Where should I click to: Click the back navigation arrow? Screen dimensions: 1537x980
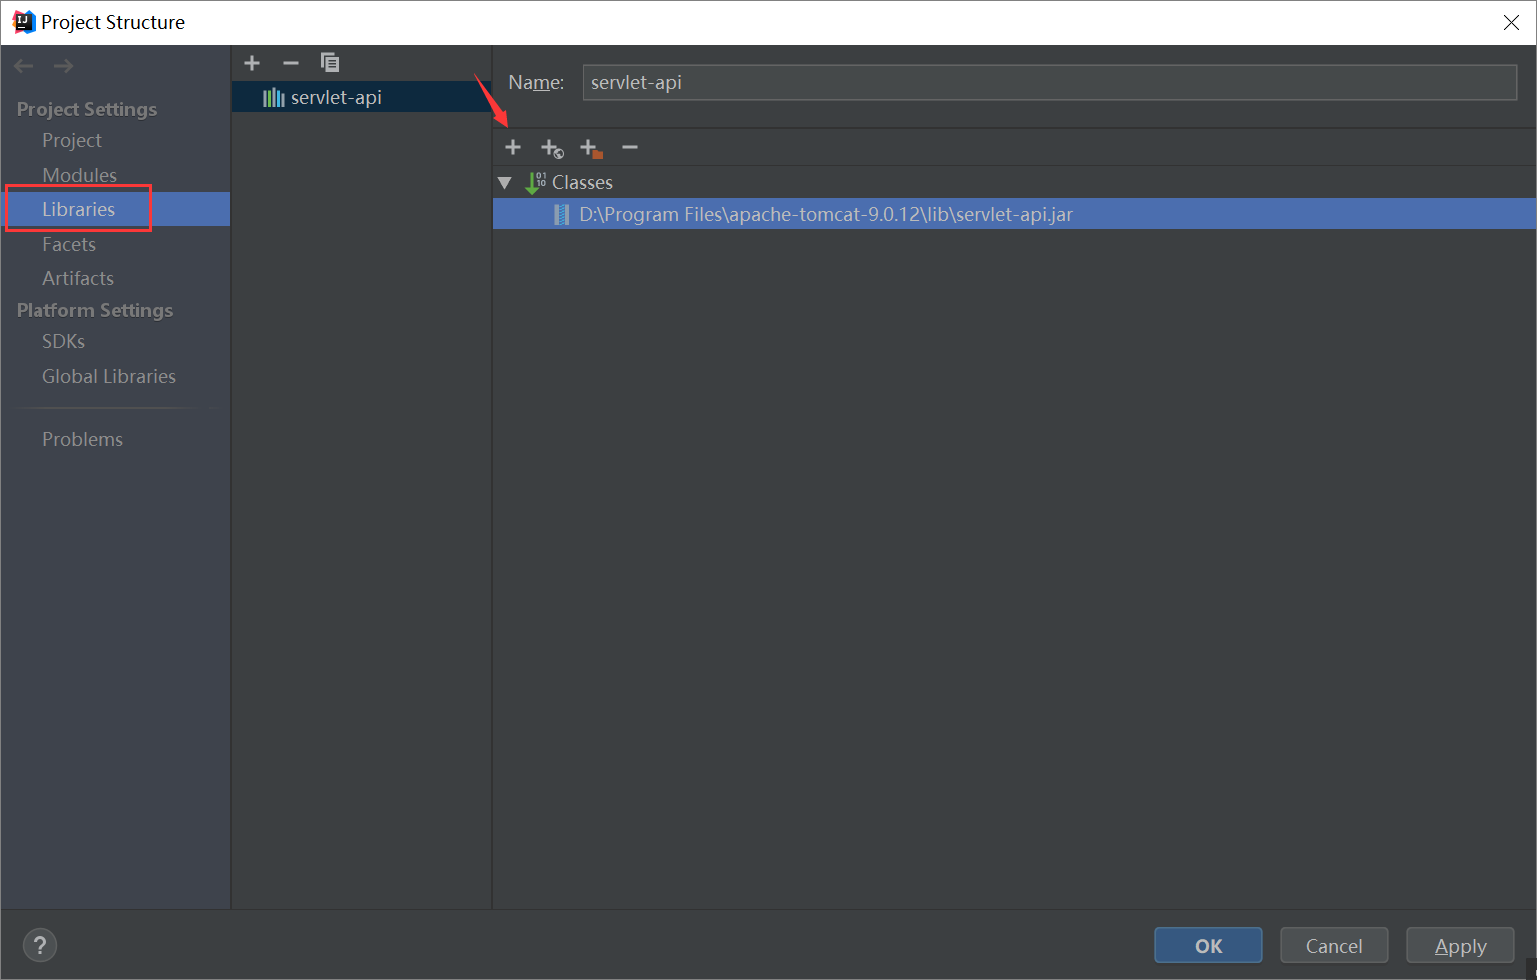[23, 66]
